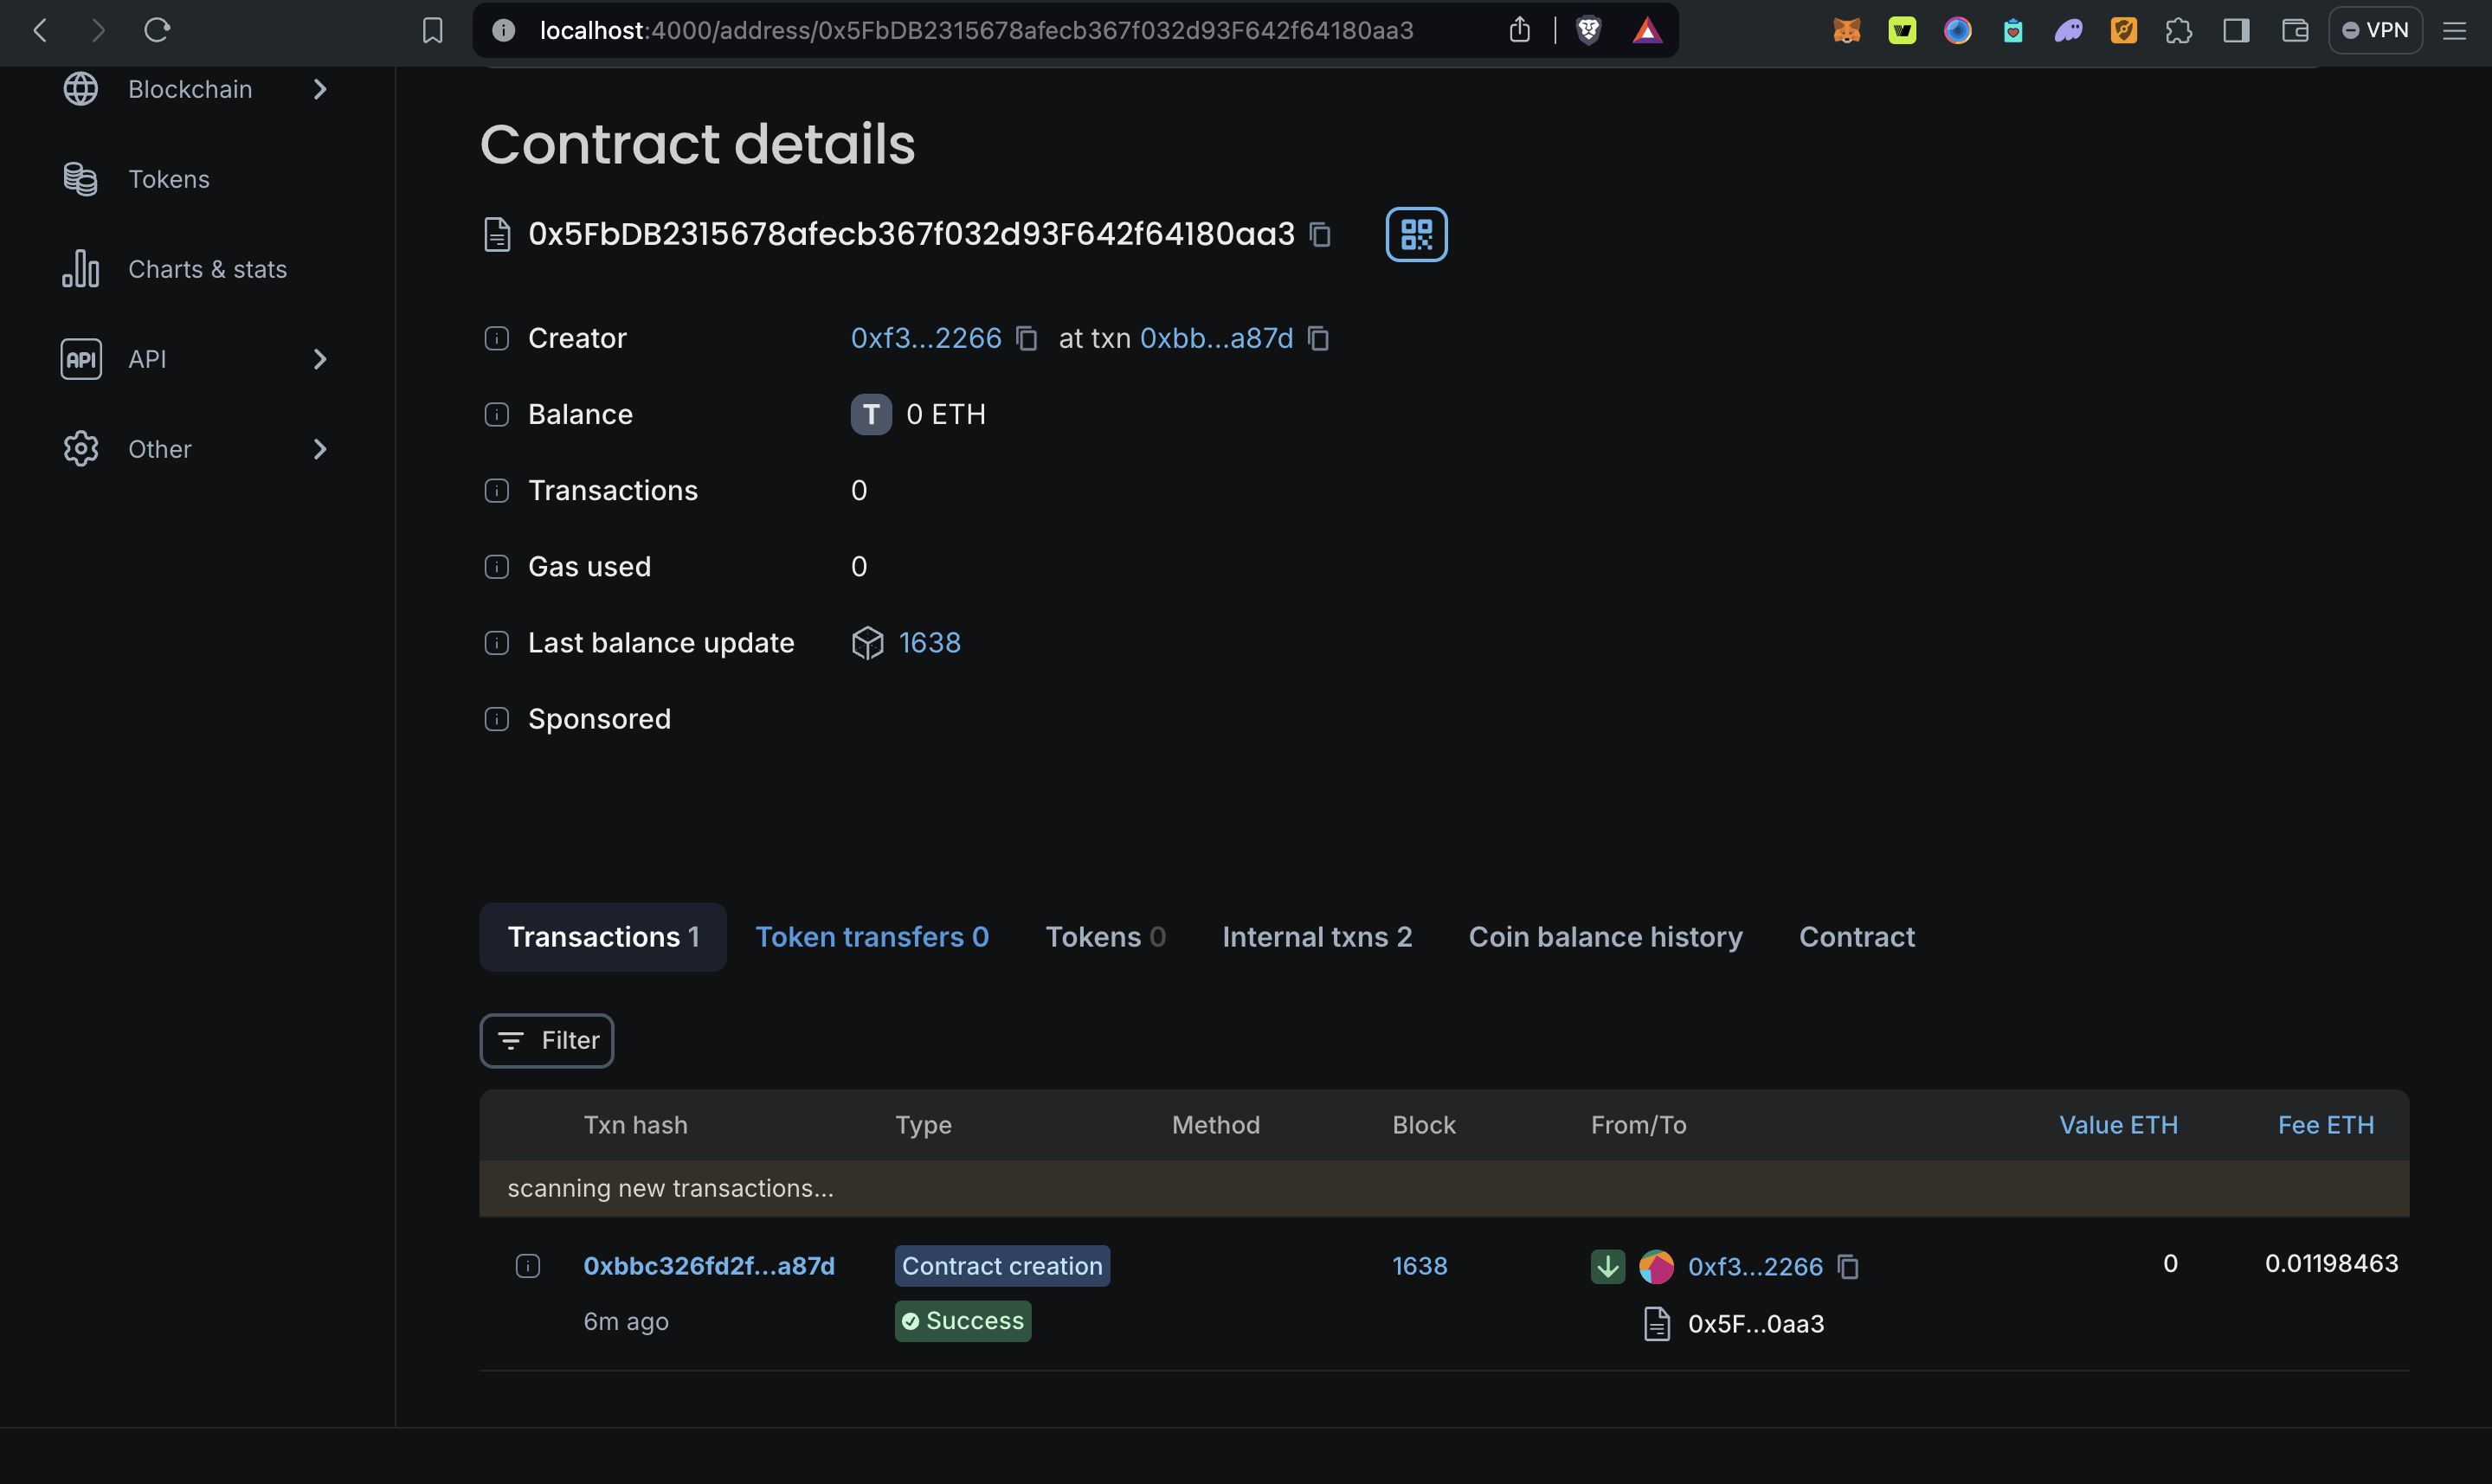Toggle the VPN button in toolbar

[x=2375, y=30]
